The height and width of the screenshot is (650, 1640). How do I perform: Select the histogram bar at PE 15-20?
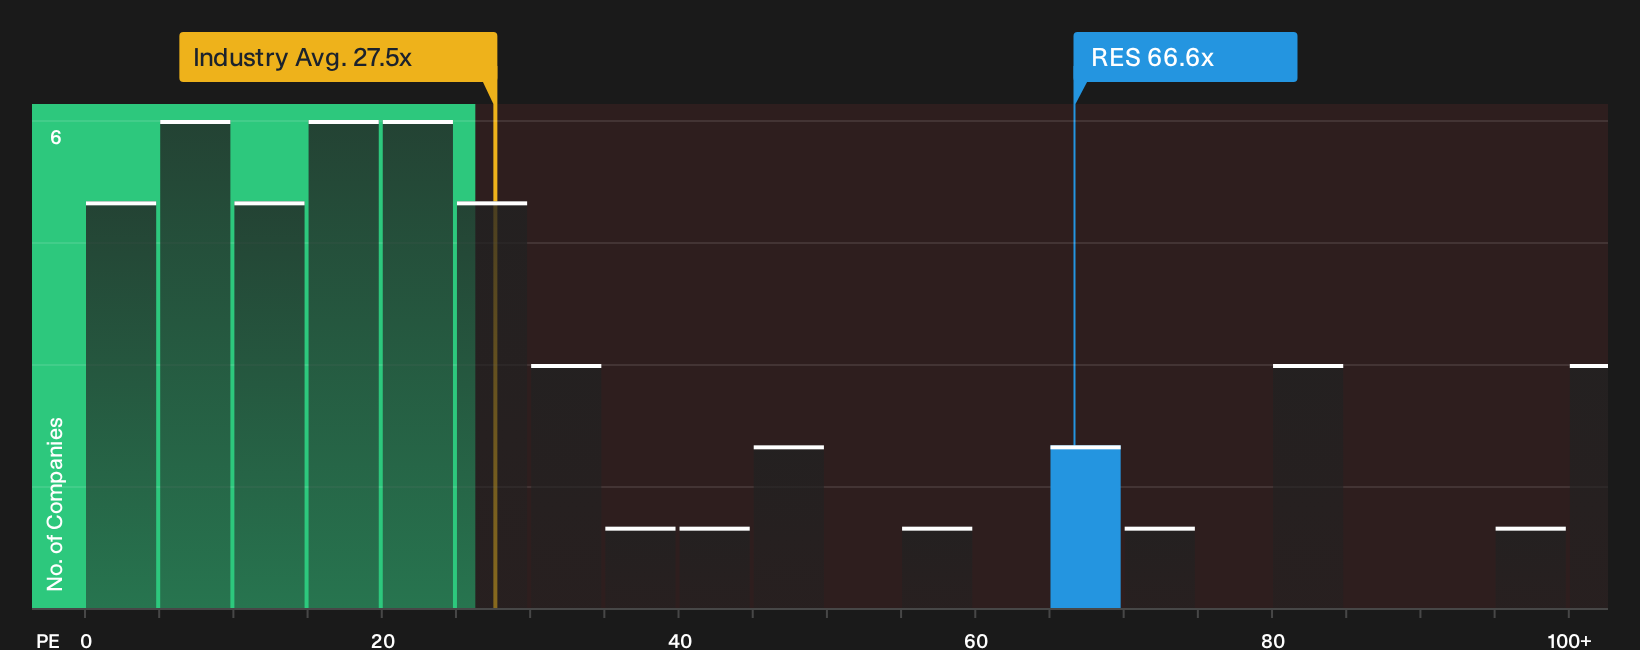(x=344, y=364)
